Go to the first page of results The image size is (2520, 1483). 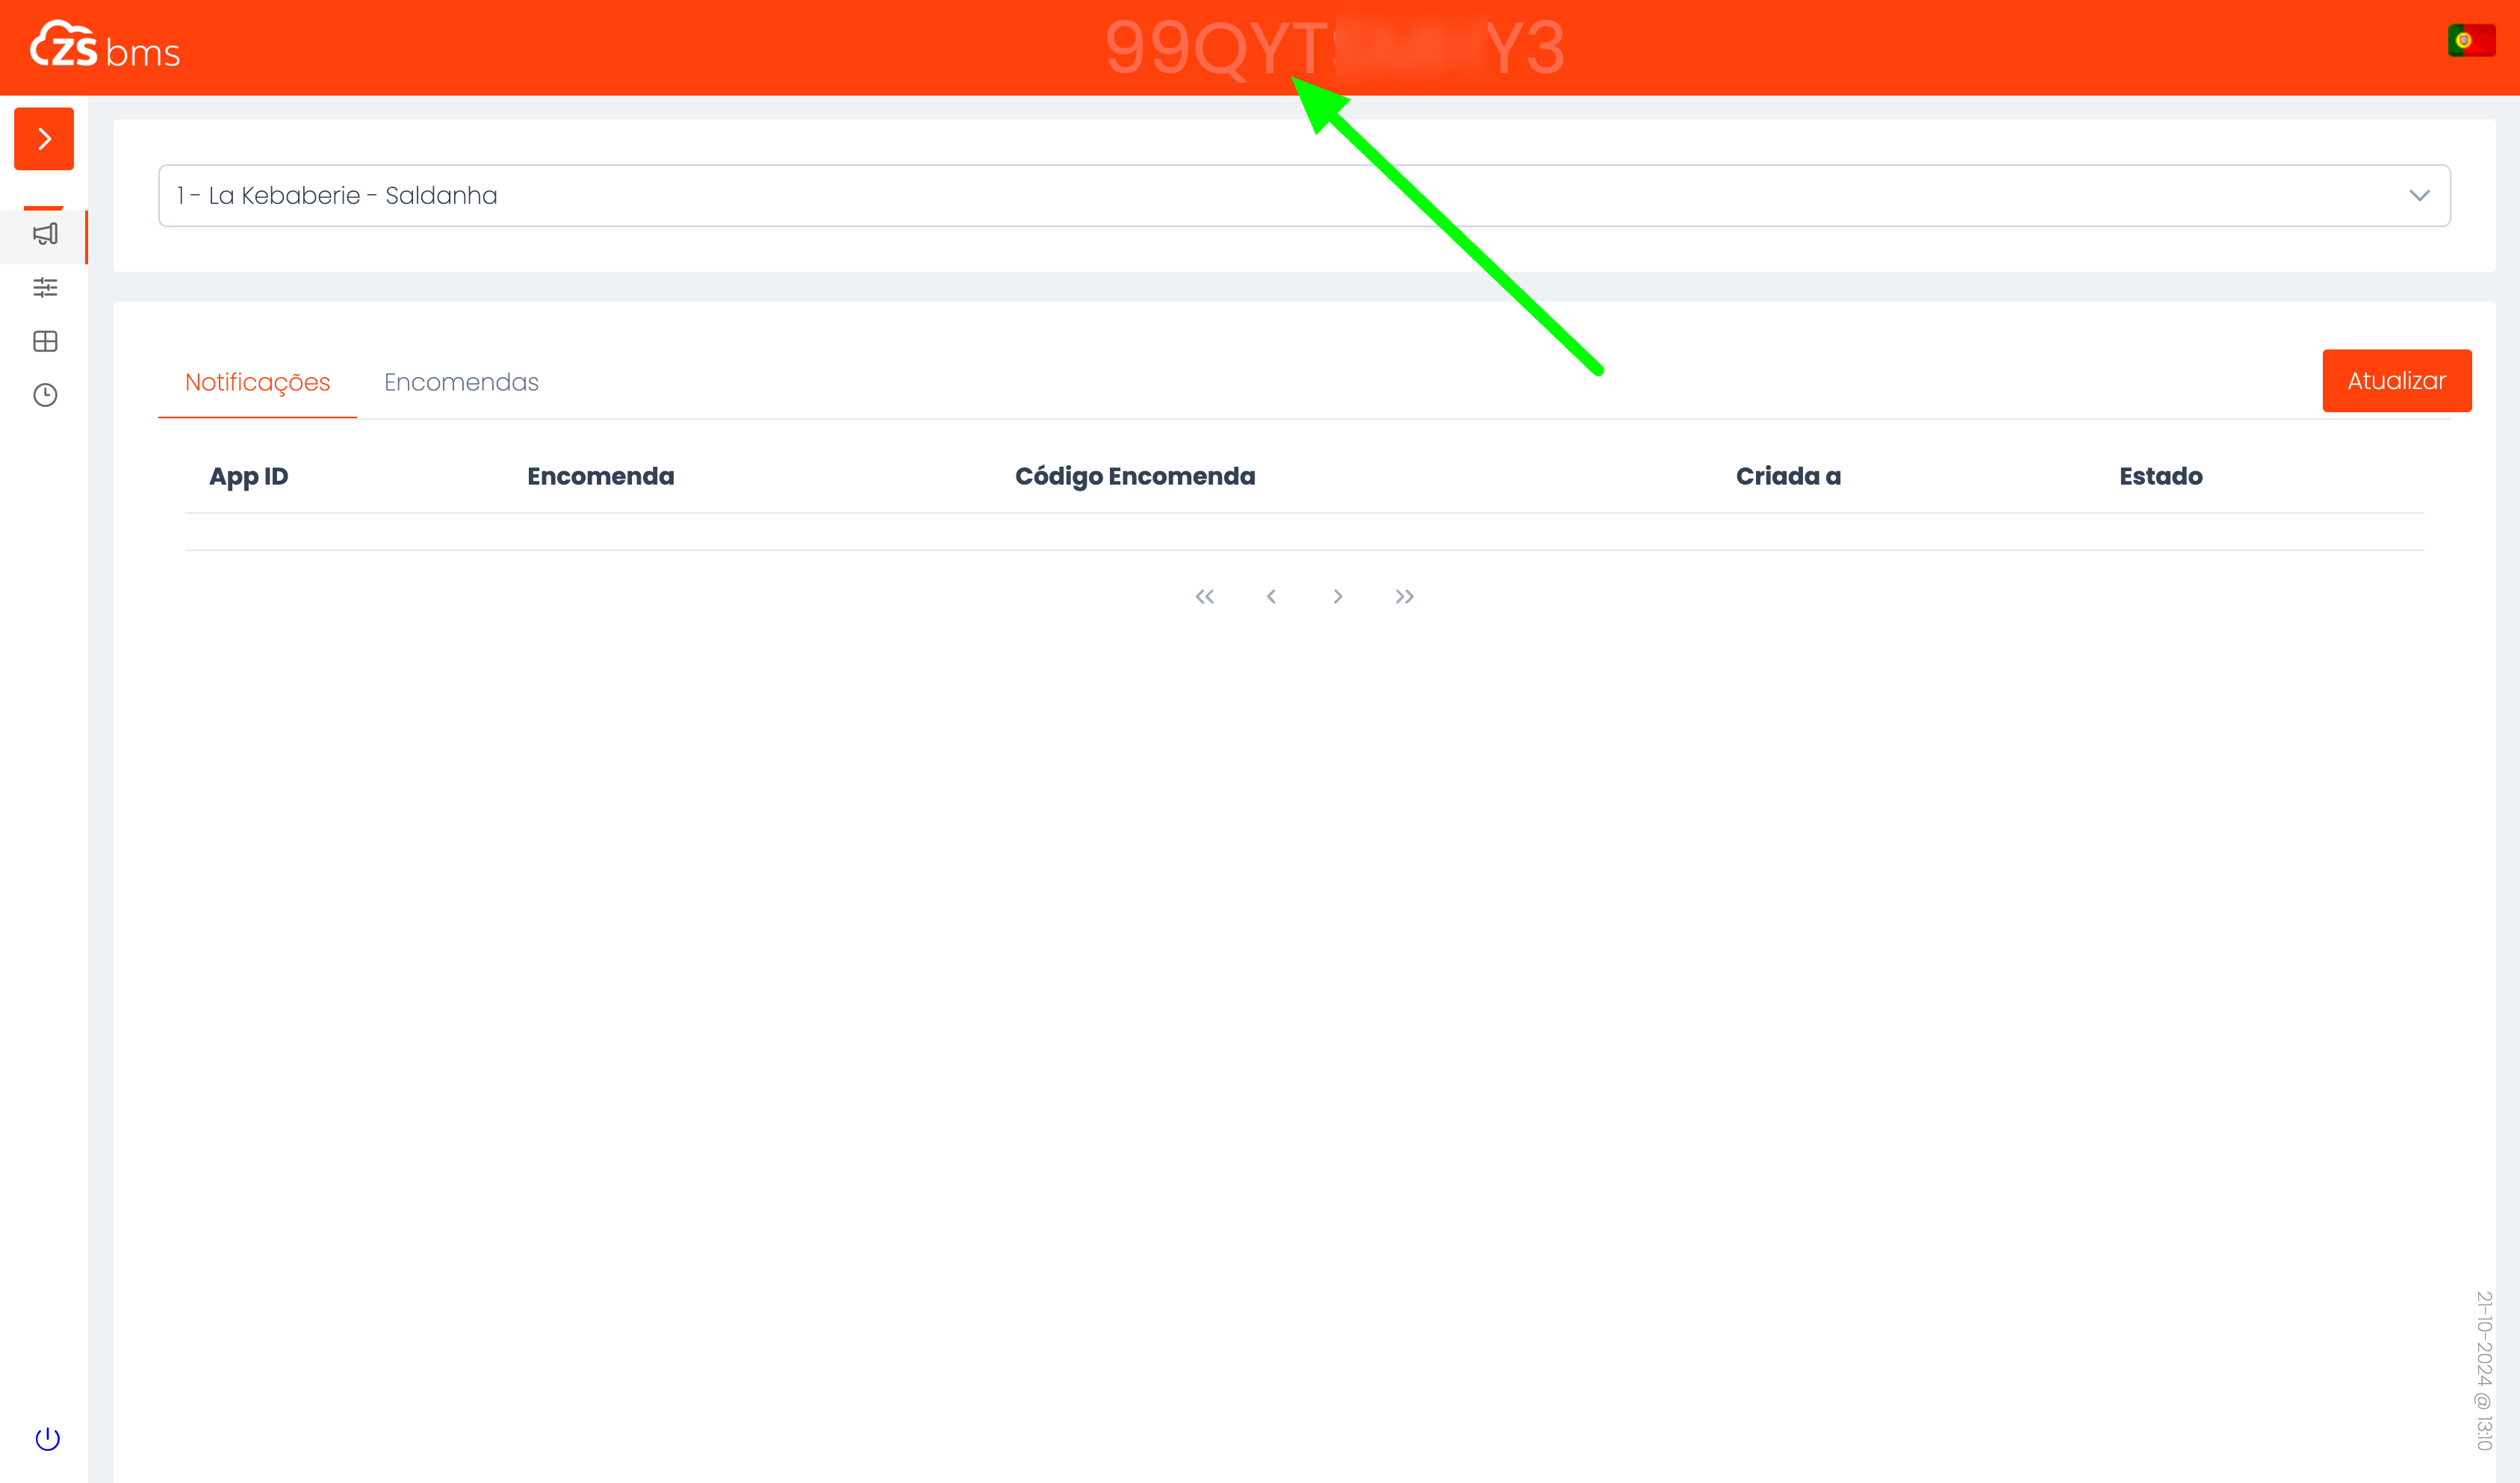(x=1205, y=597)
